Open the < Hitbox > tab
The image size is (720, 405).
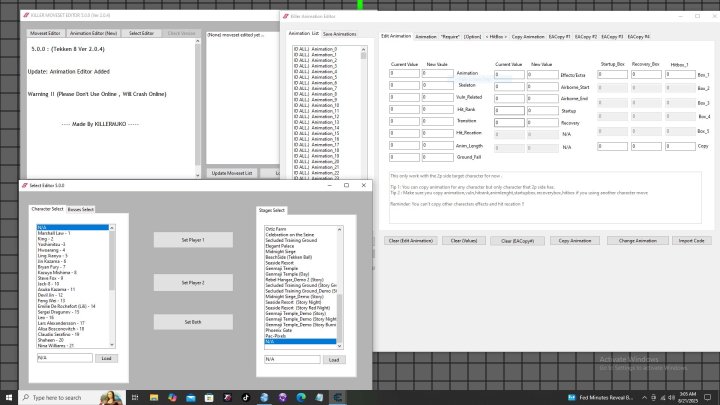pyautogui.click(x=496, y=37)
